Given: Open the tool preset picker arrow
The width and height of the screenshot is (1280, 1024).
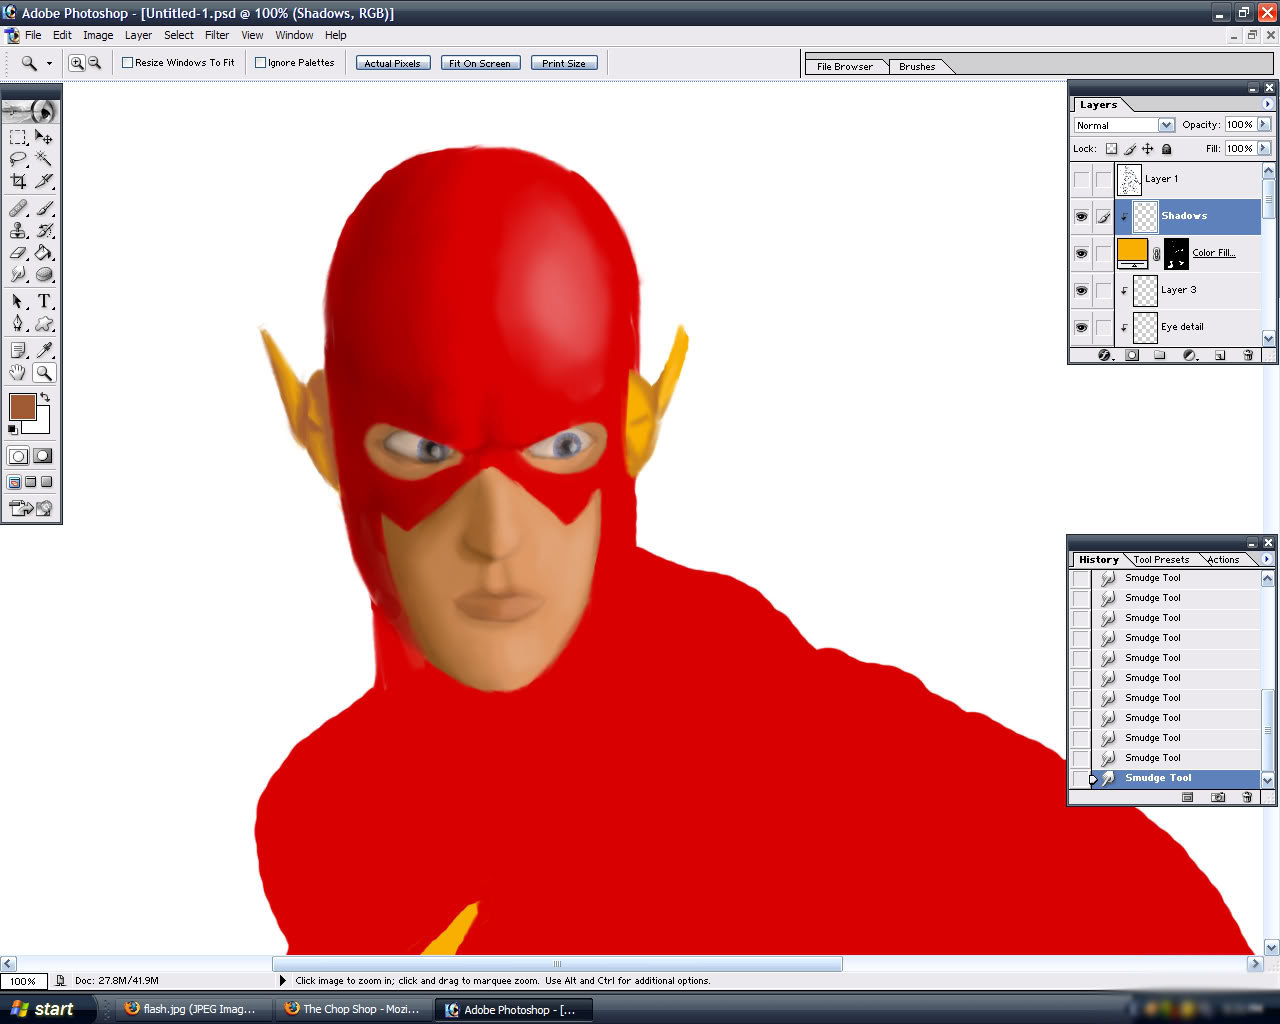Looking at the screenshot, I should point(49,63).
